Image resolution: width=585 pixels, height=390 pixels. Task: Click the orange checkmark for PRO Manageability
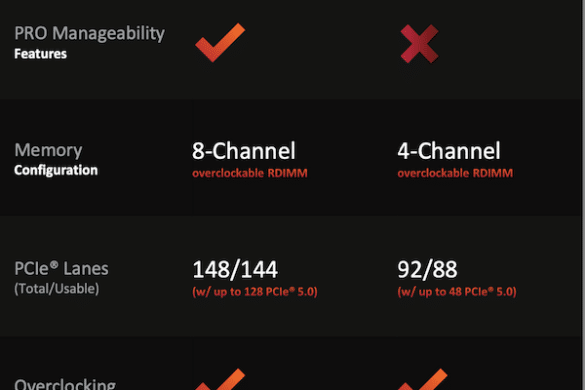pos(220,43)
